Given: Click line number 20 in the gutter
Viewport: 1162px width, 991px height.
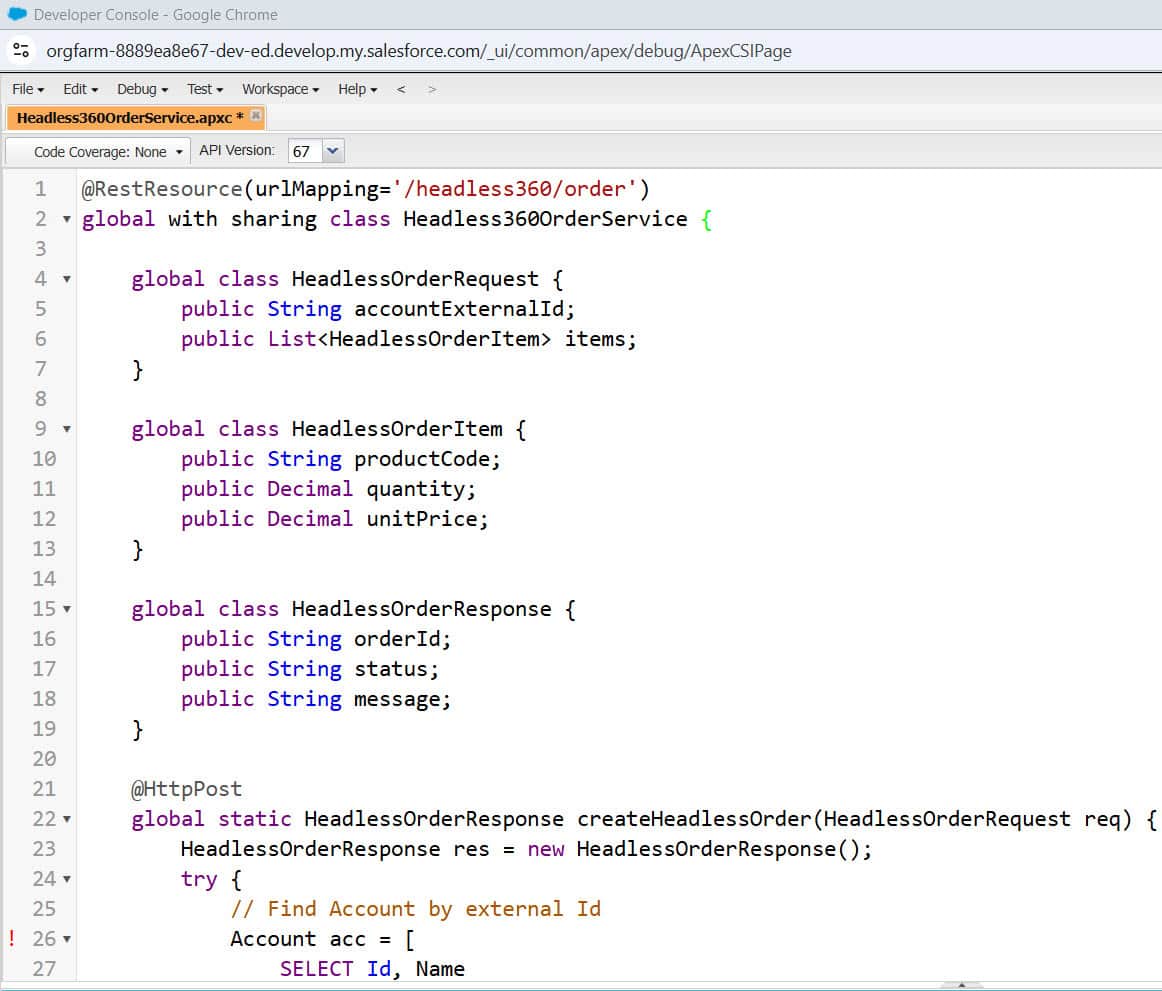Looking at the screenshot, I should [44, 759].
